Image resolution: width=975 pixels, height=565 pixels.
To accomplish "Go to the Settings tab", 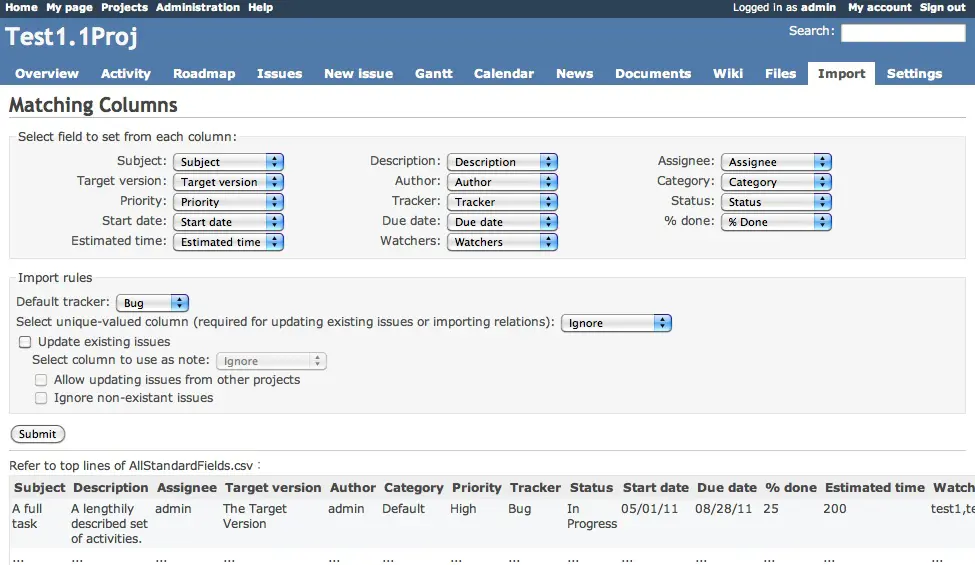I will coord(914,74).
